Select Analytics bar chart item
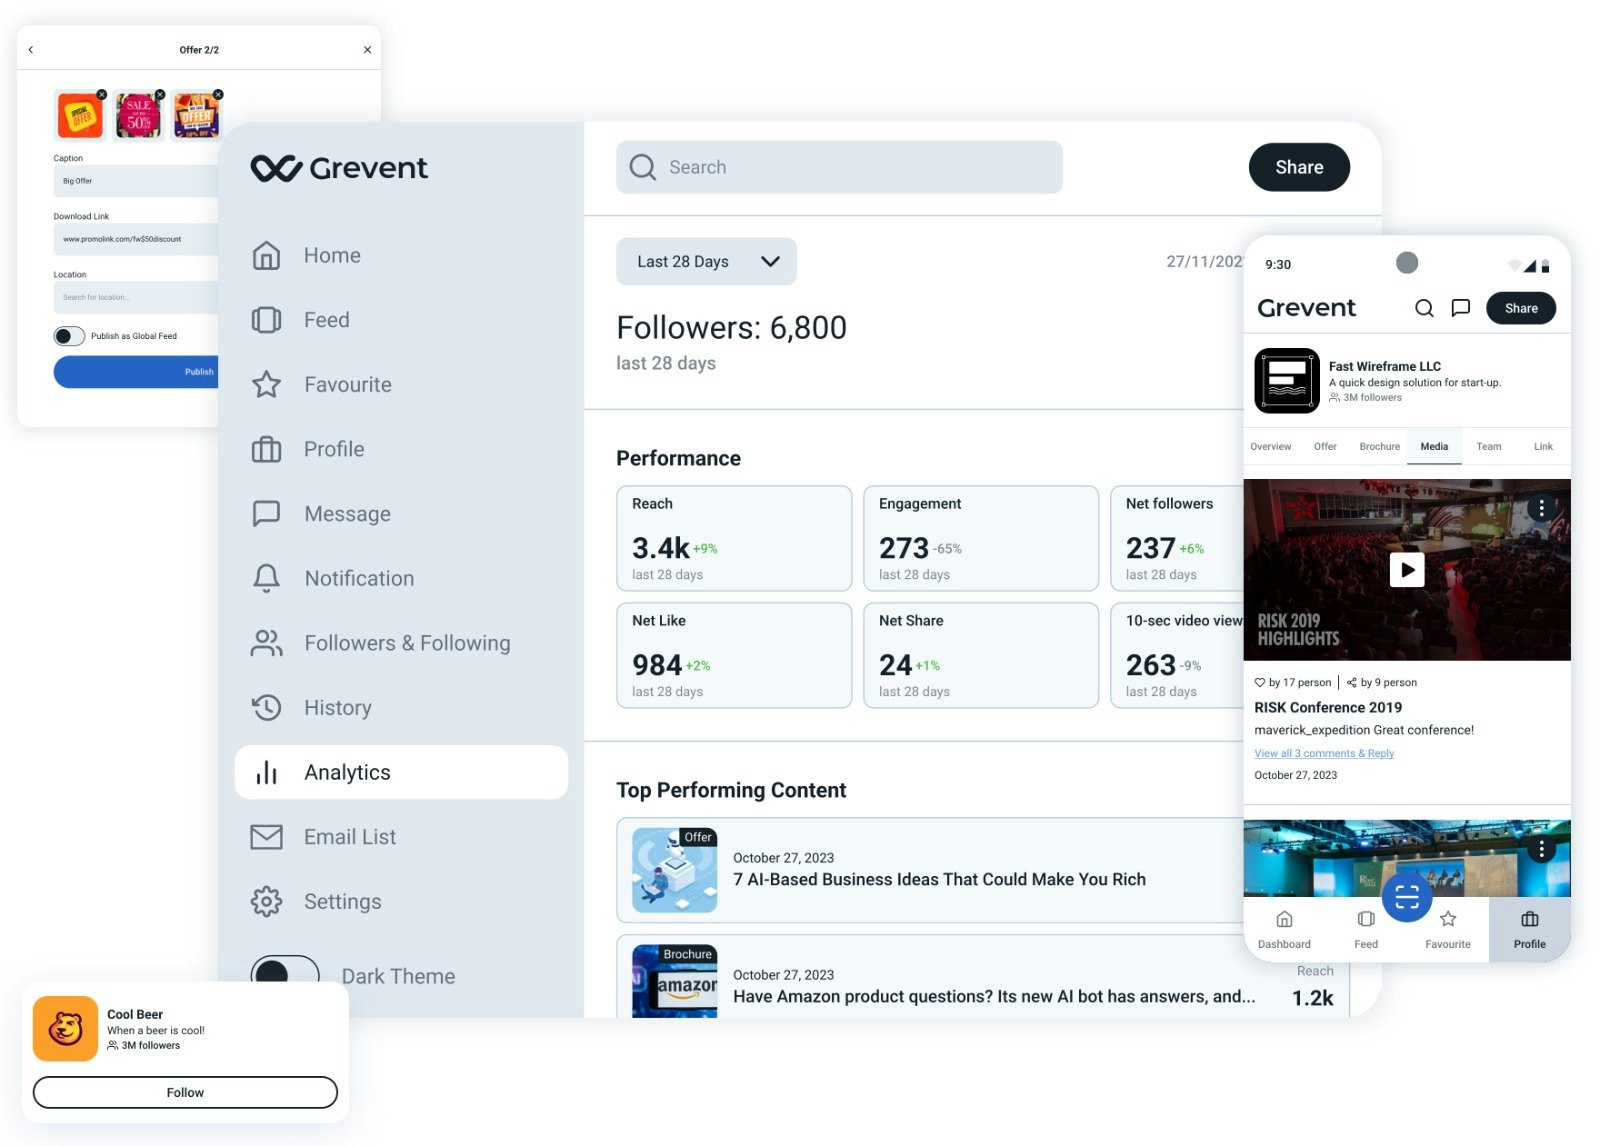Viewport: 1600px width, 1146px height. point(401,772)
